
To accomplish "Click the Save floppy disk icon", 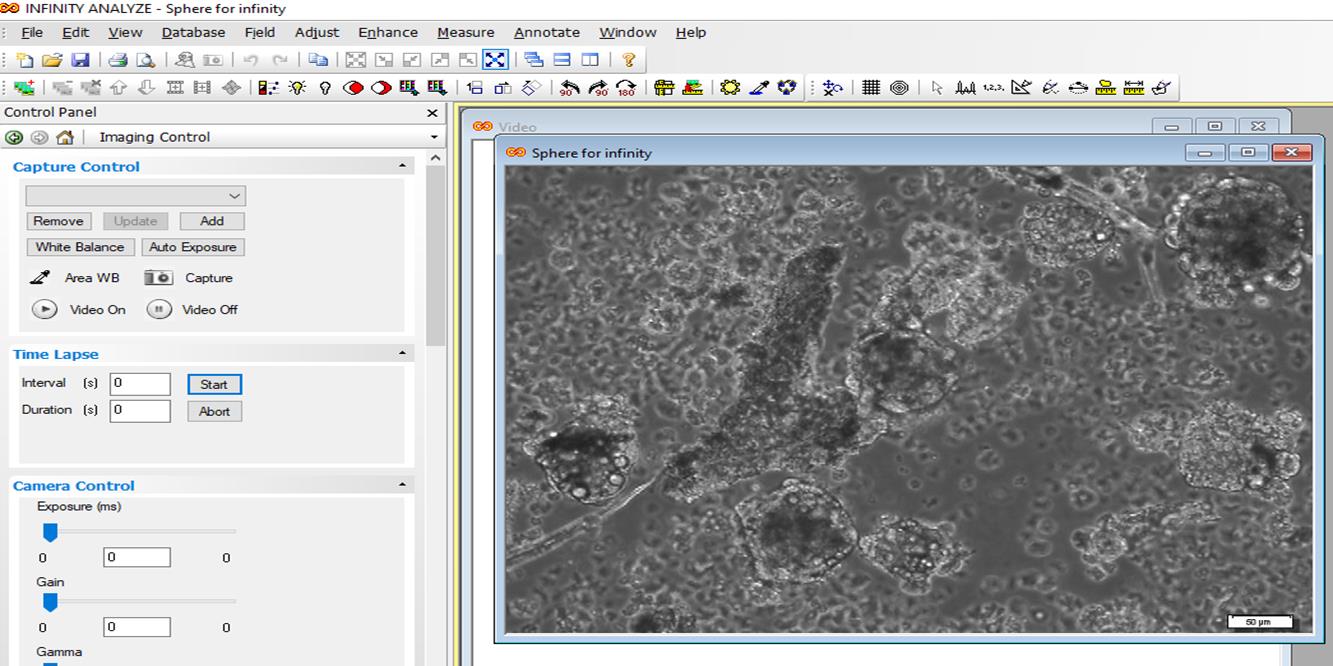I will pyautogui.click(x=80, y=60).
